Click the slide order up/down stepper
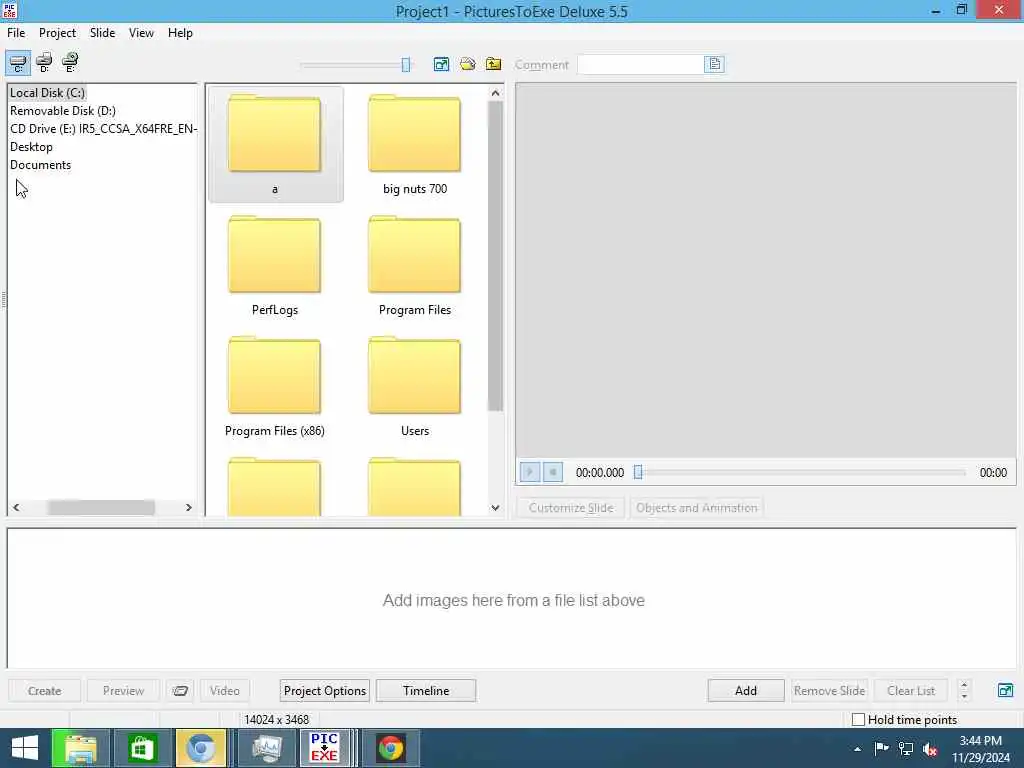The height and width of the screenshot is (768, 1024). click(964, 690)
